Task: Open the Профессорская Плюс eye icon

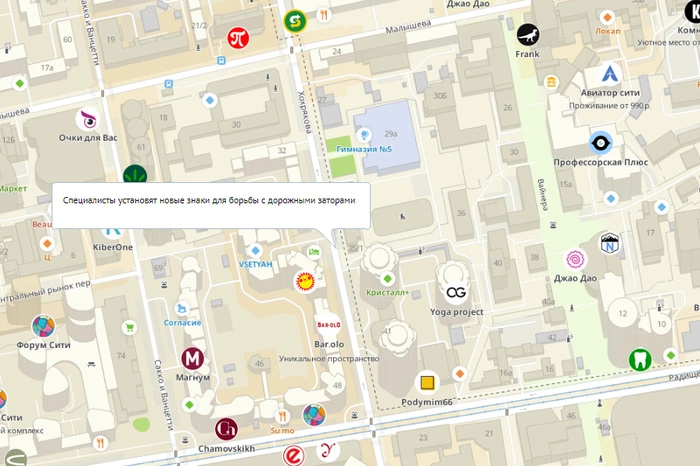Action: click(x=601, y=142)
